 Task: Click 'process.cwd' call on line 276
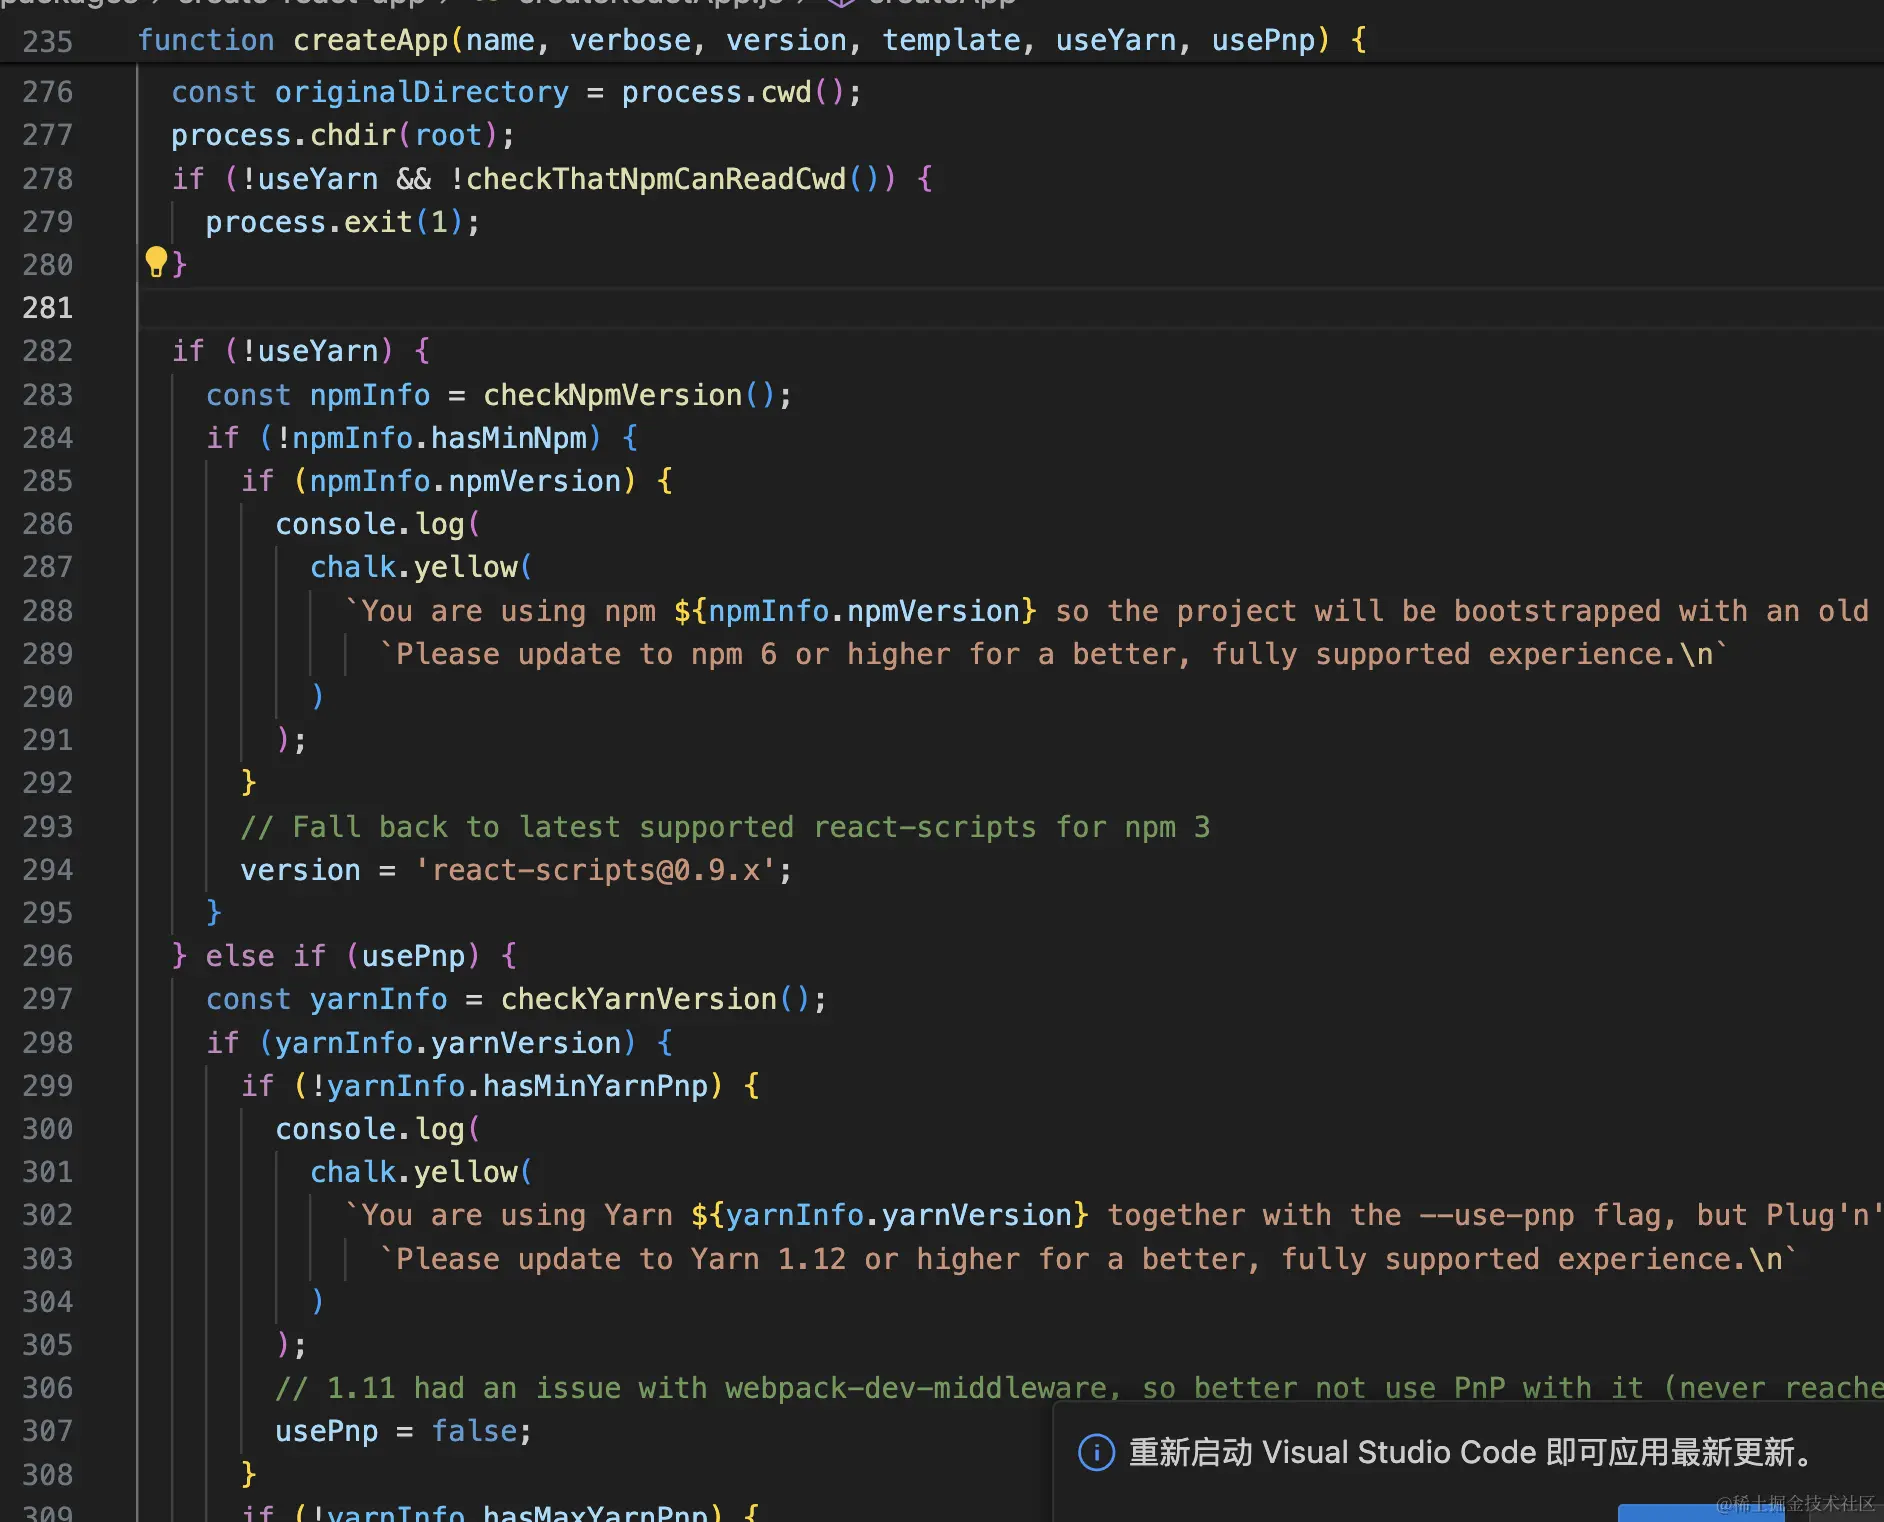[x=716, y=92]
